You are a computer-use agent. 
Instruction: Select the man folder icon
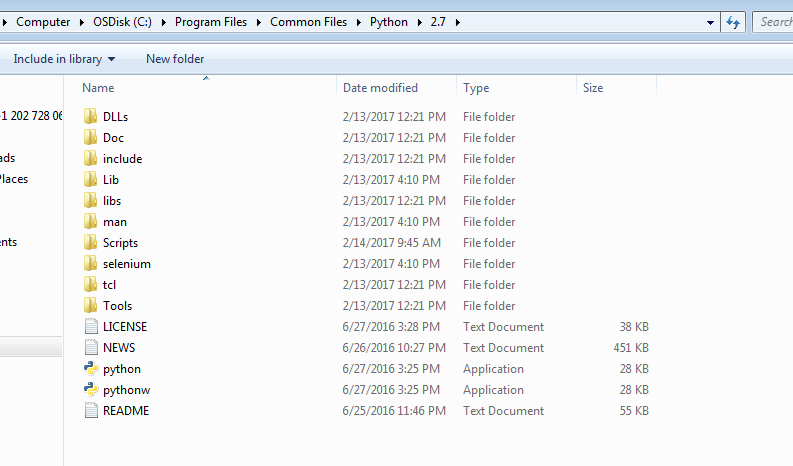(x=91, y=222)
